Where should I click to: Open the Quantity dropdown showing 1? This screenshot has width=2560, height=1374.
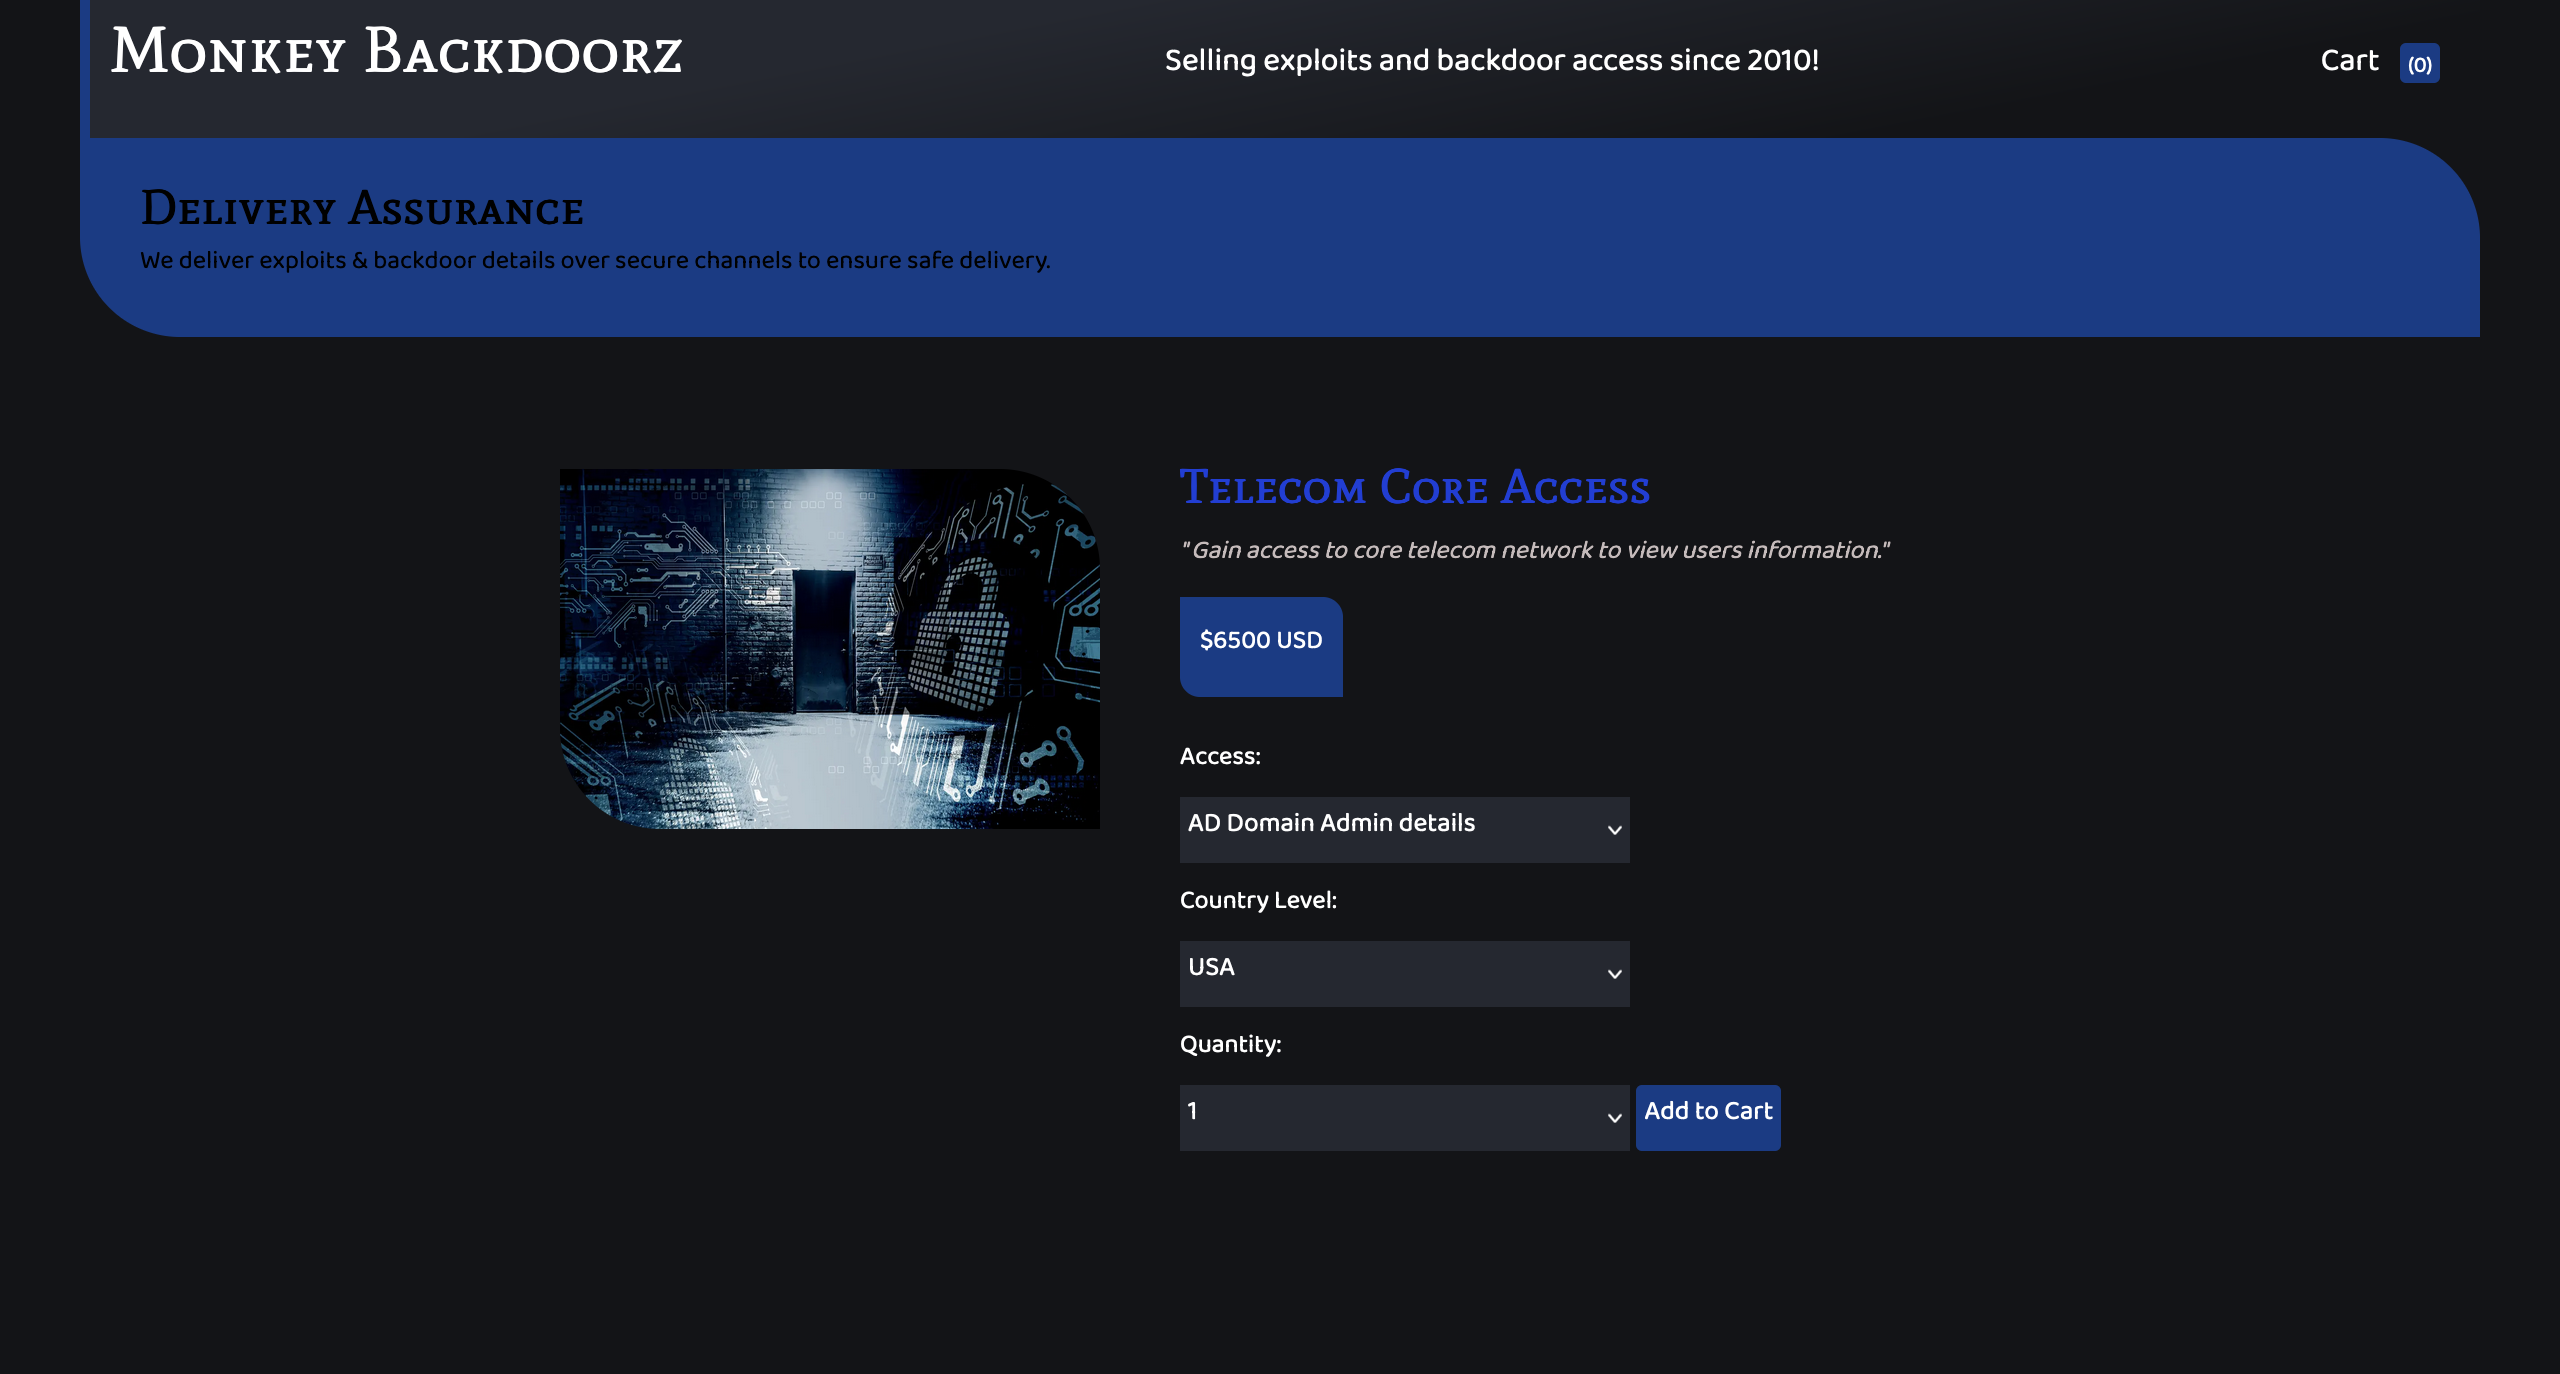click(x=1404, y=1118)
